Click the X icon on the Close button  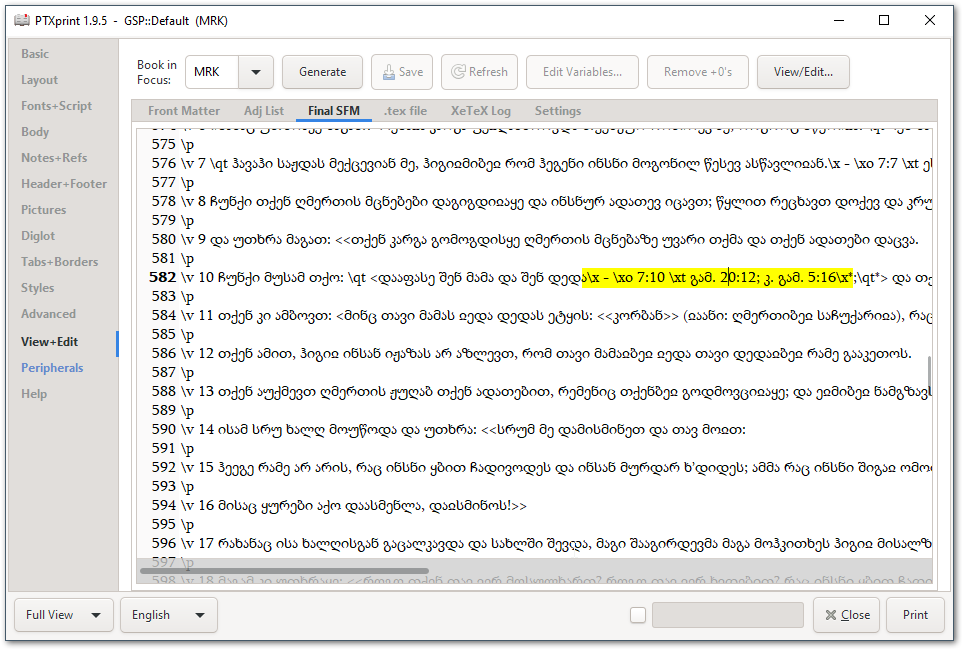pyautogui.click(x=829, y=614)
